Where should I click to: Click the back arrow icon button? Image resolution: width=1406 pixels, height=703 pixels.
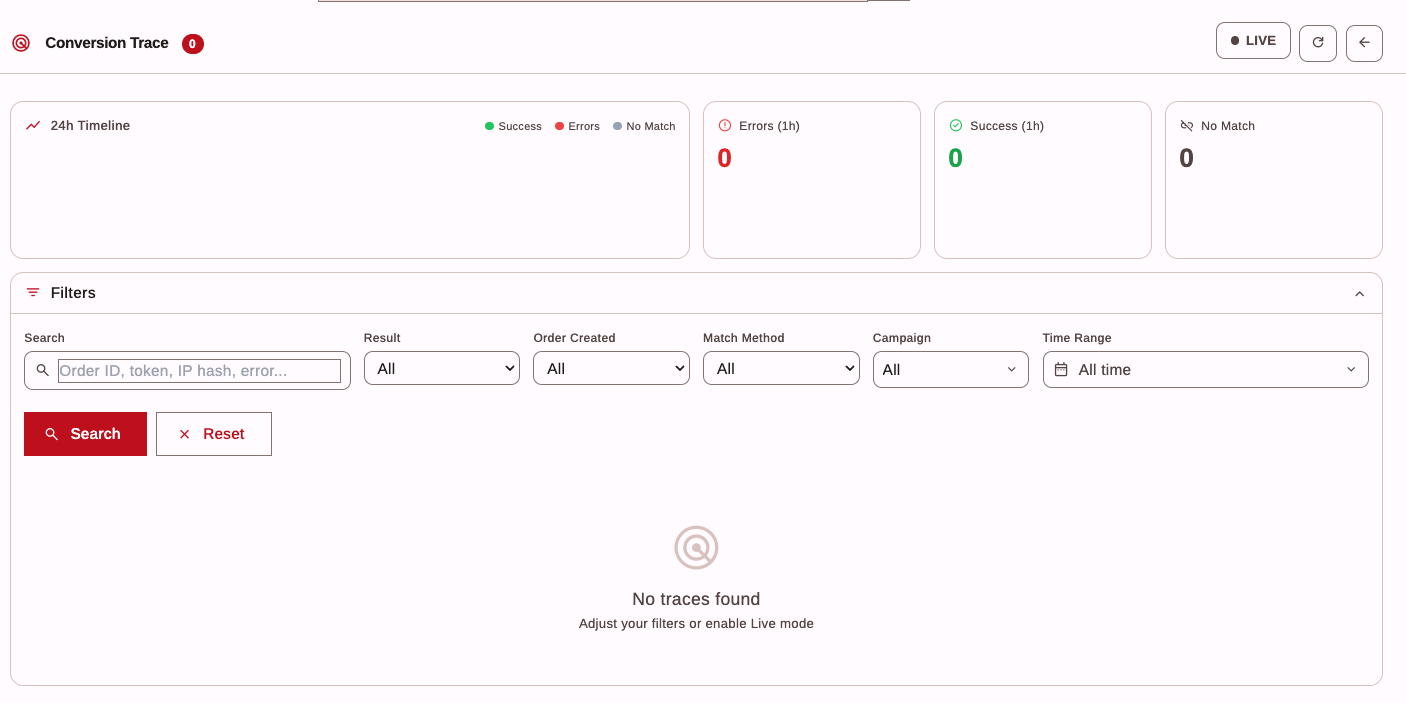(x=1364, y=43)
